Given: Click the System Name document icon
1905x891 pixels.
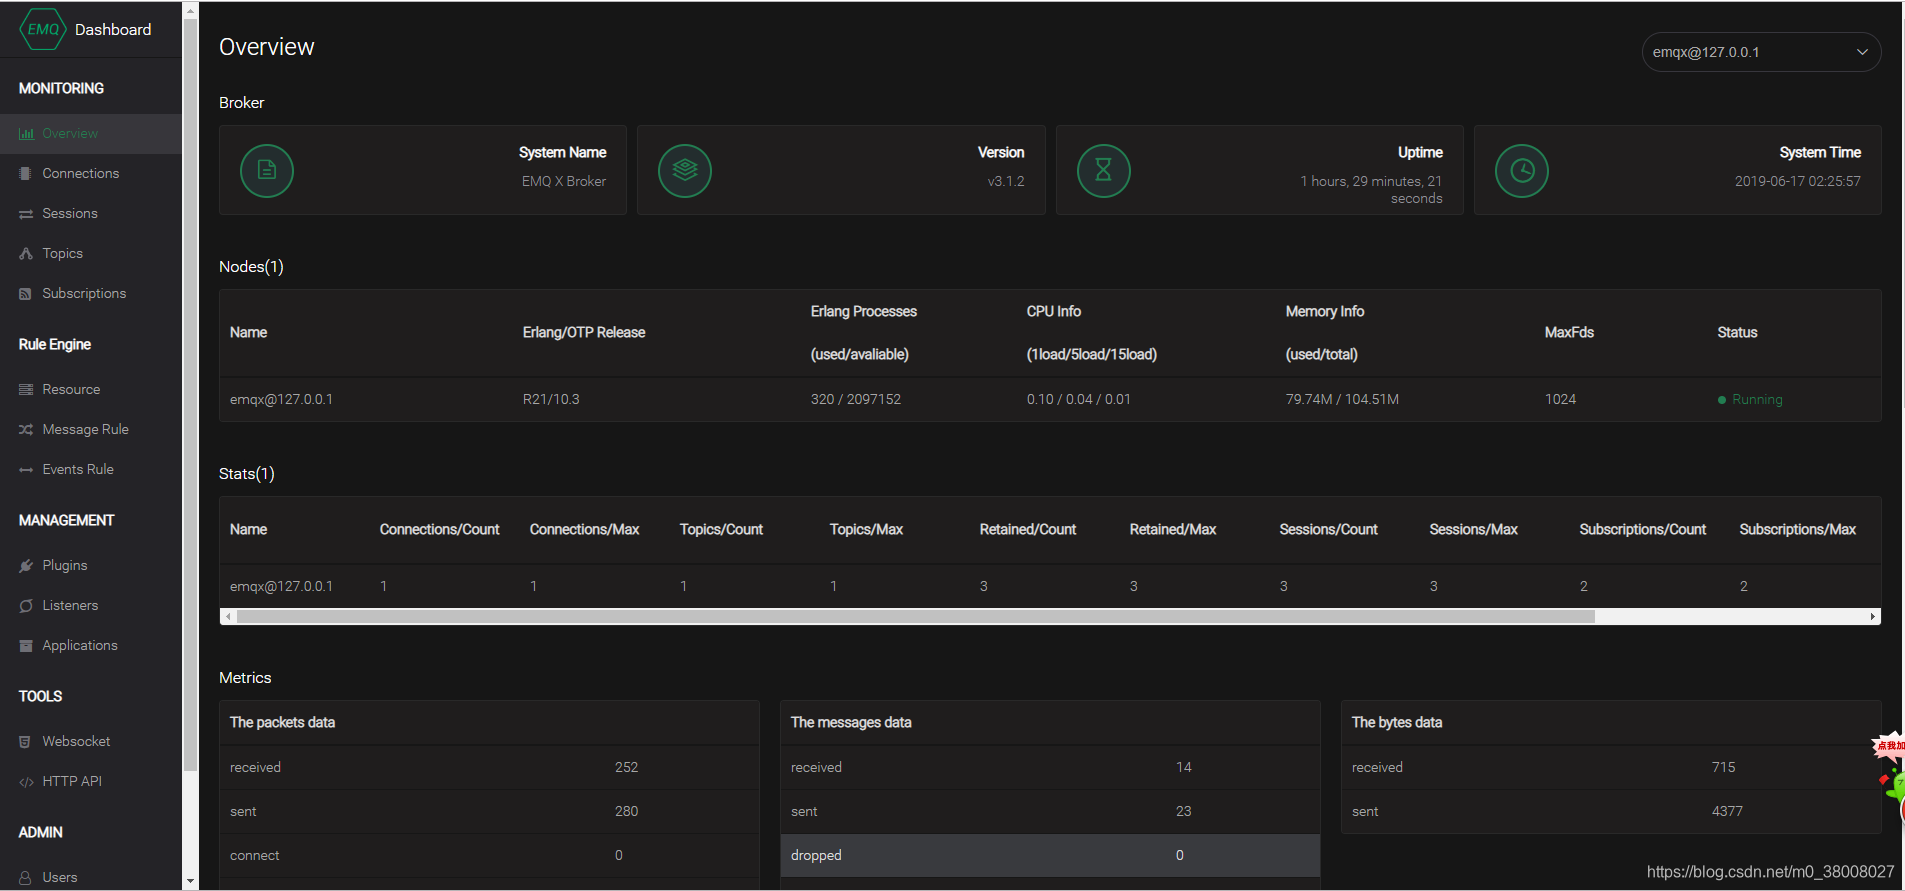Looking at the screenshot, I should (x=267, y=170).
